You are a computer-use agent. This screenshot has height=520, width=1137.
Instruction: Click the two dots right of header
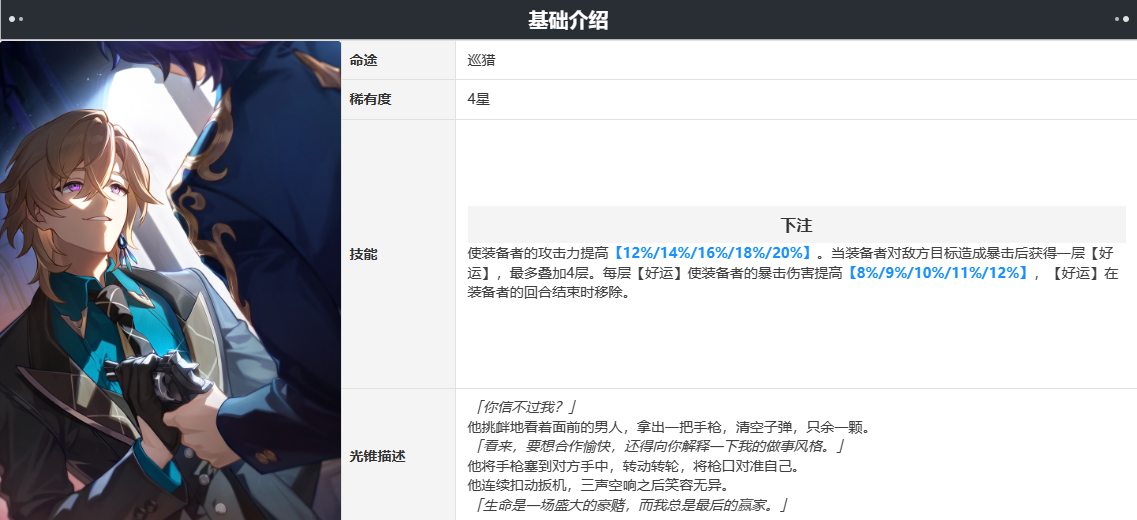[1121, 20]
